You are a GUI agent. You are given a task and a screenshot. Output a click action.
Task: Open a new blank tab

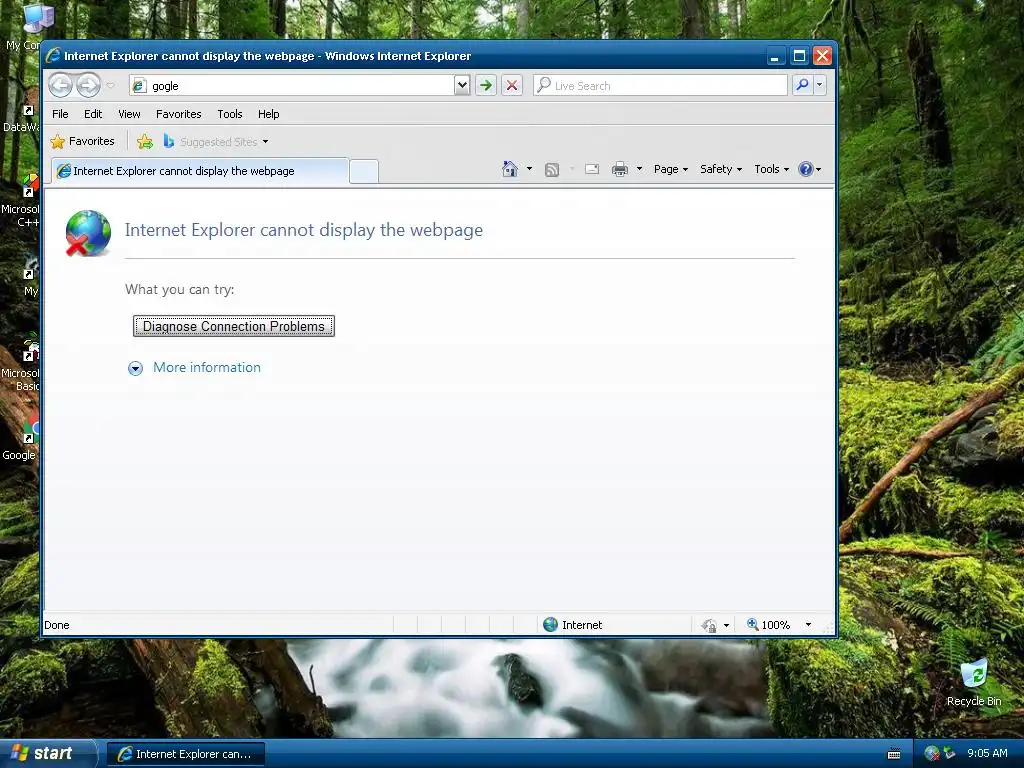click(364, 171)
